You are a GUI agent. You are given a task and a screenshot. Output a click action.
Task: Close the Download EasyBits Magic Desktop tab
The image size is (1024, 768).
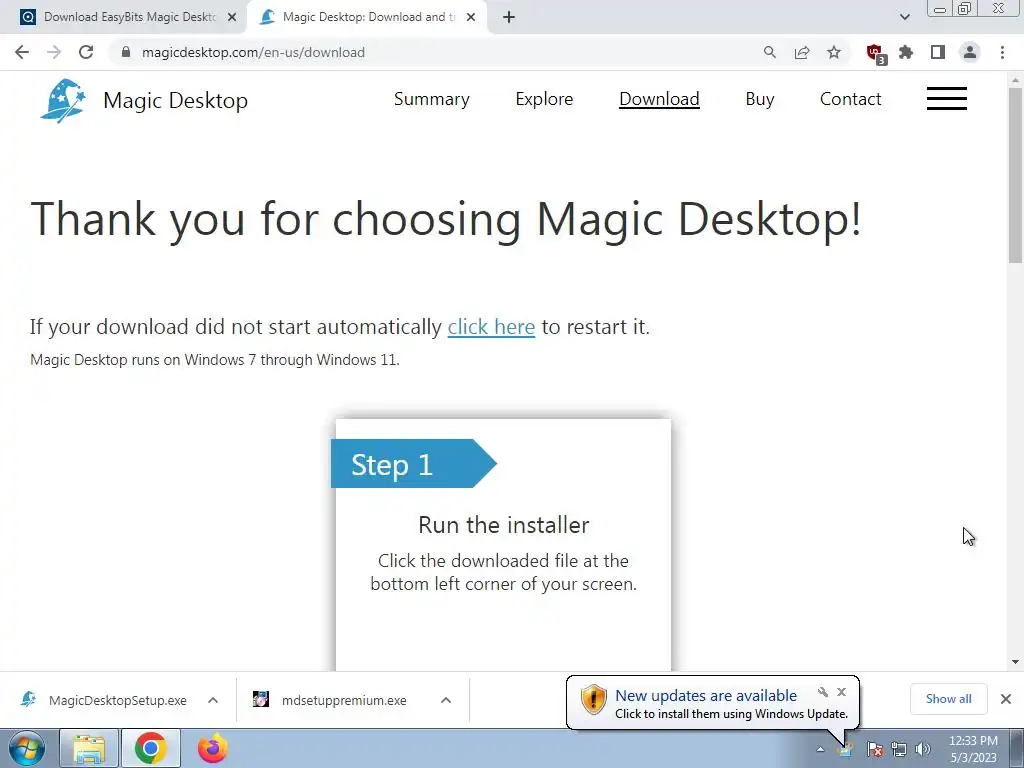point(232,17)
